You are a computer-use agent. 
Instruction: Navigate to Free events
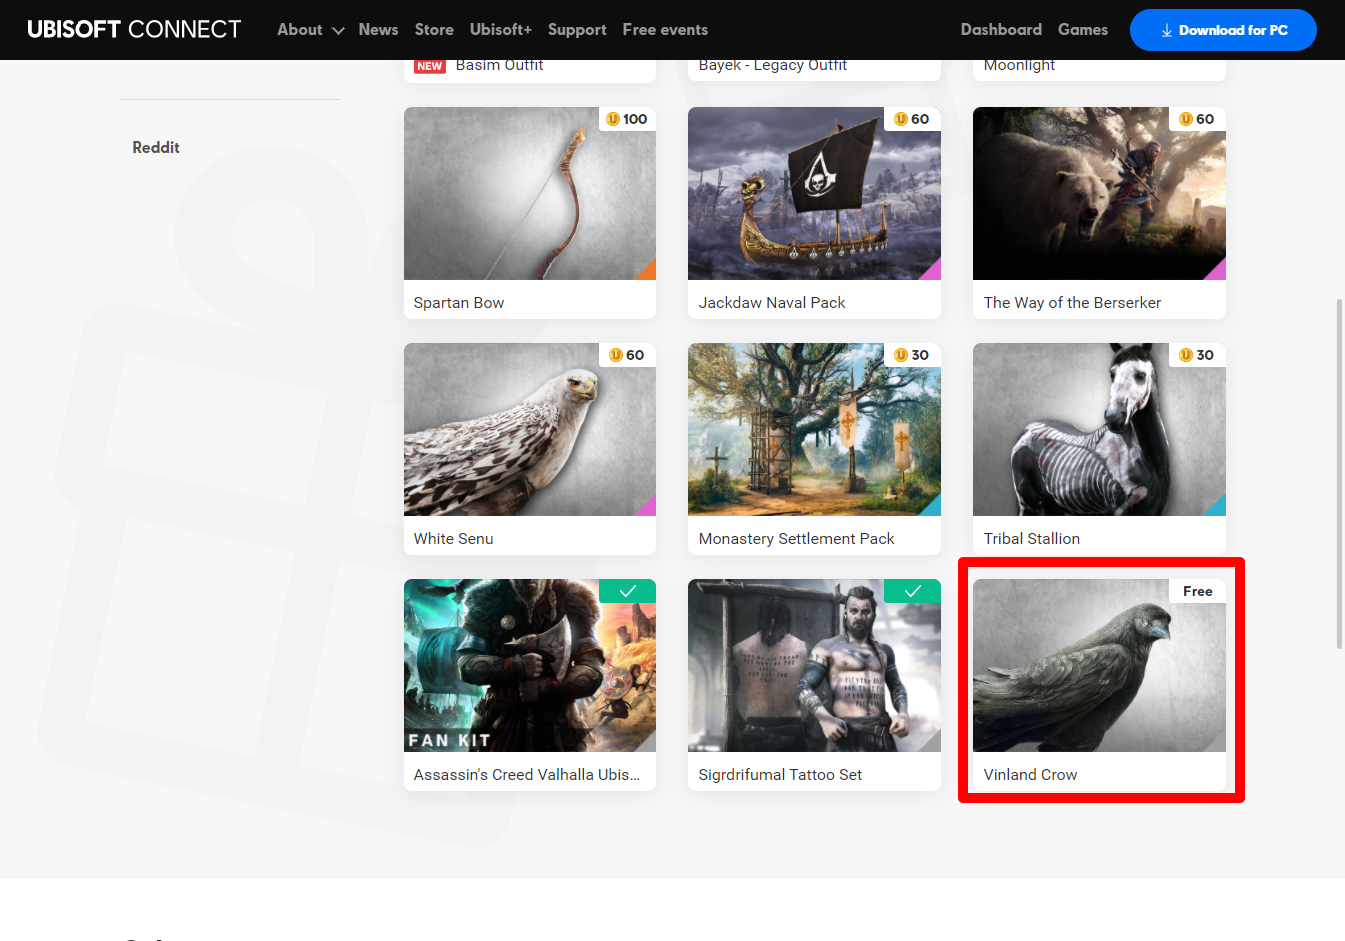pyautogui.click(x=665, y=30)
